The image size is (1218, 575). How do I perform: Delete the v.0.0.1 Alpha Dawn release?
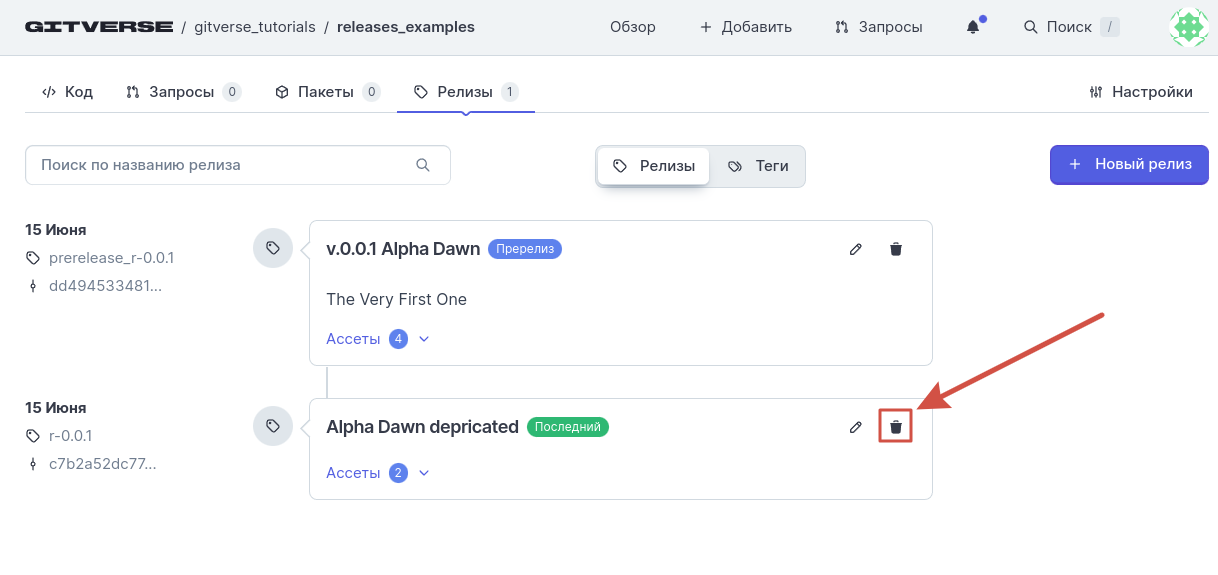click(x=896, y=249)
